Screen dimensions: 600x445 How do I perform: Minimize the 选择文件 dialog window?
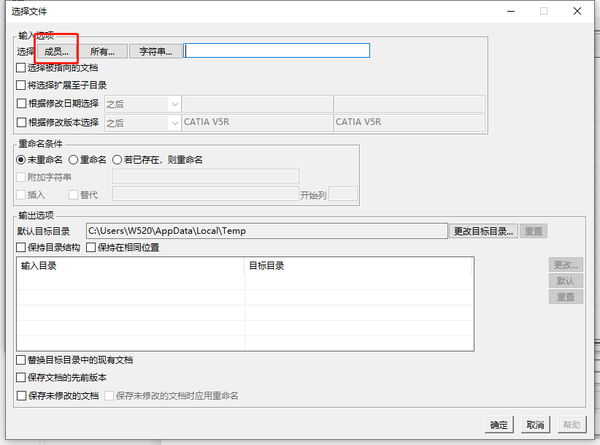(511, 11)
